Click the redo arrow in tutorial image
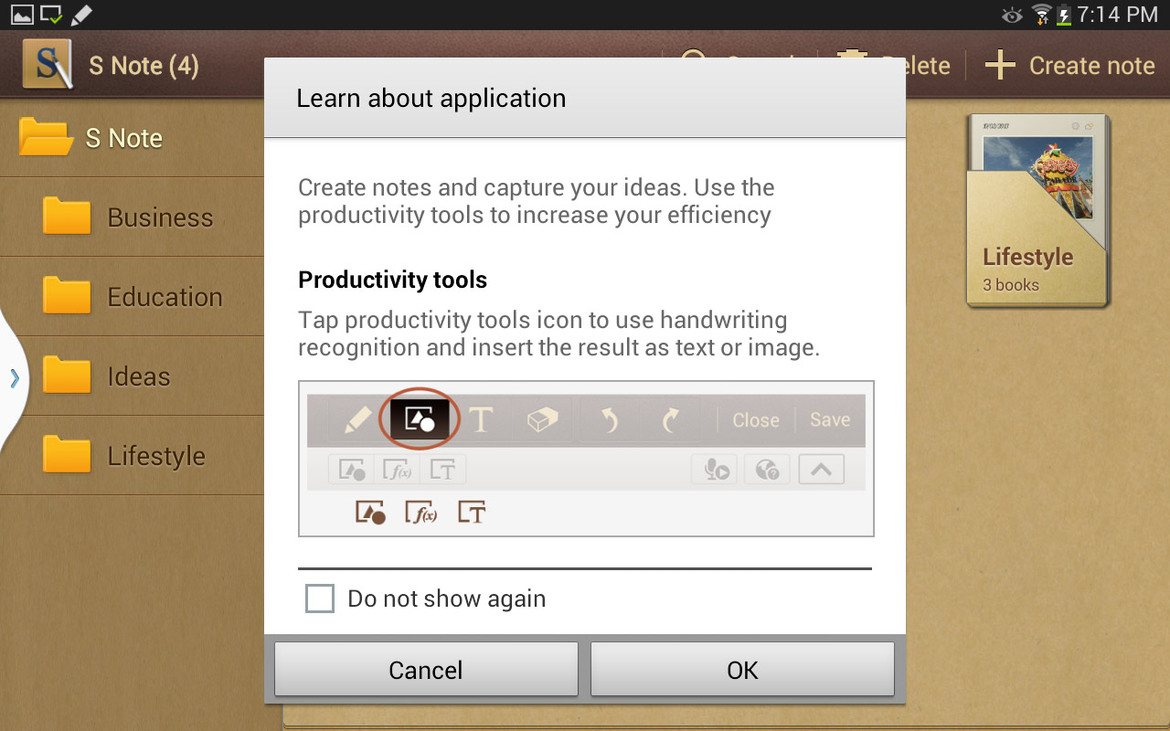 coord(671,420)
